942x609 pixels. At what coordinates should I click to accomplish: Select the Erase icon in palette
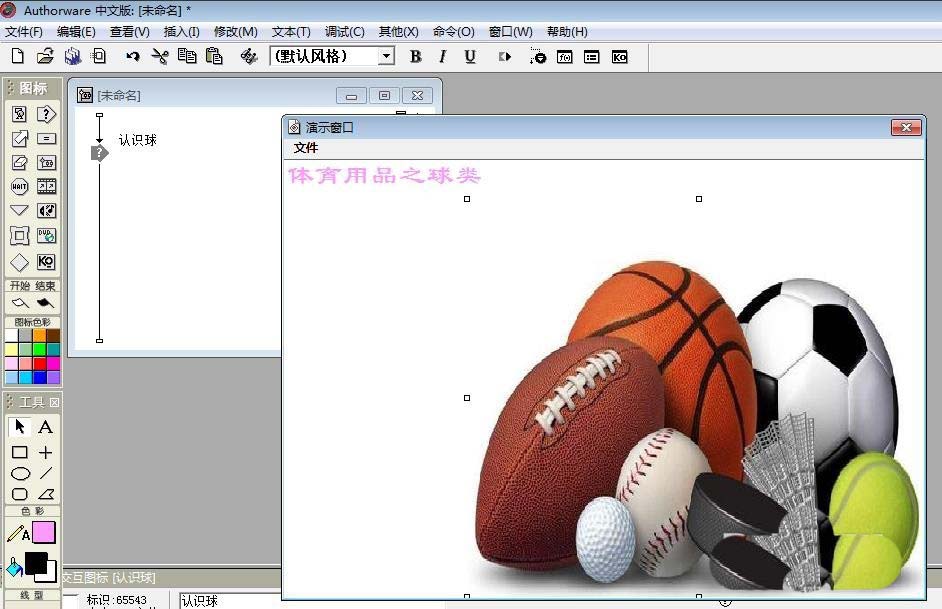click(19, 163)
